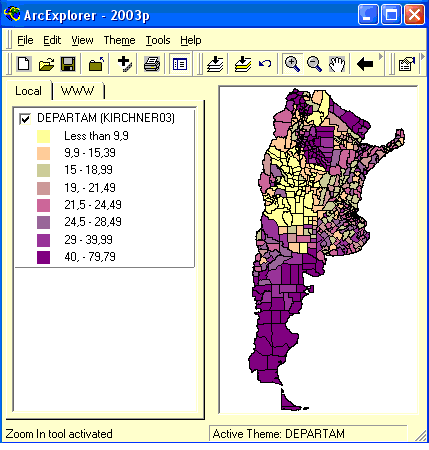This screenshot has width=429, height=450.
Task: Click the back arrow previous extent icon
Action: 365,64
